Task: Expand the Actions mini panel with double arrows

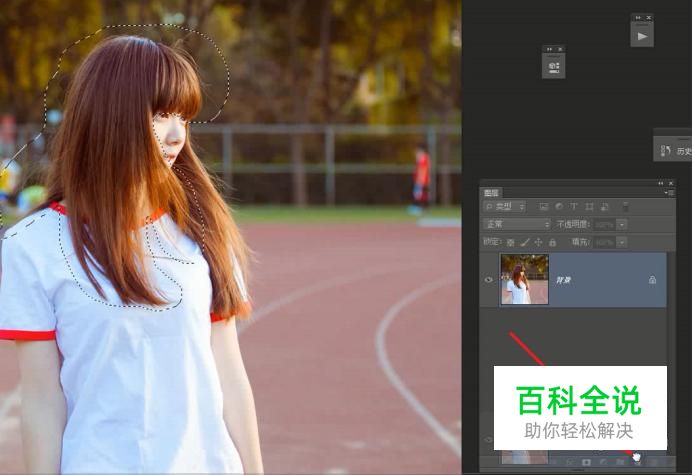Action: 638,18
